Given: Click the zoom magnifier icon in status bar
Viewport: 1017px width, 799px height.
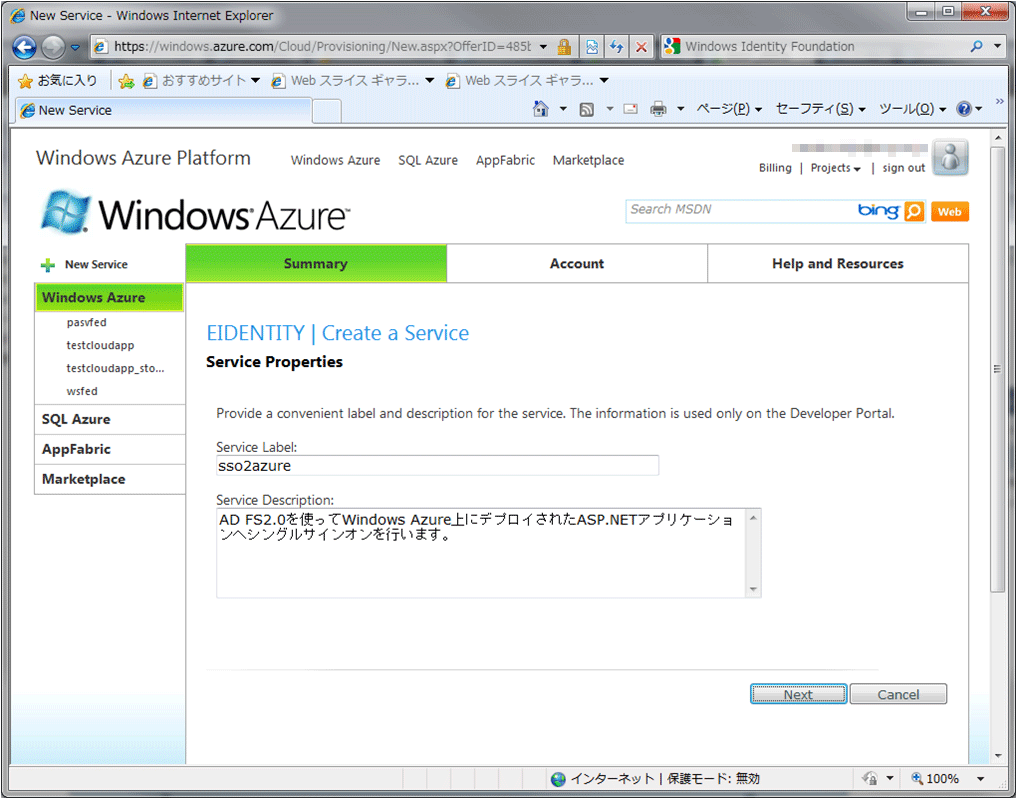Looking at the screenshot, I should (x=917, y=778).
